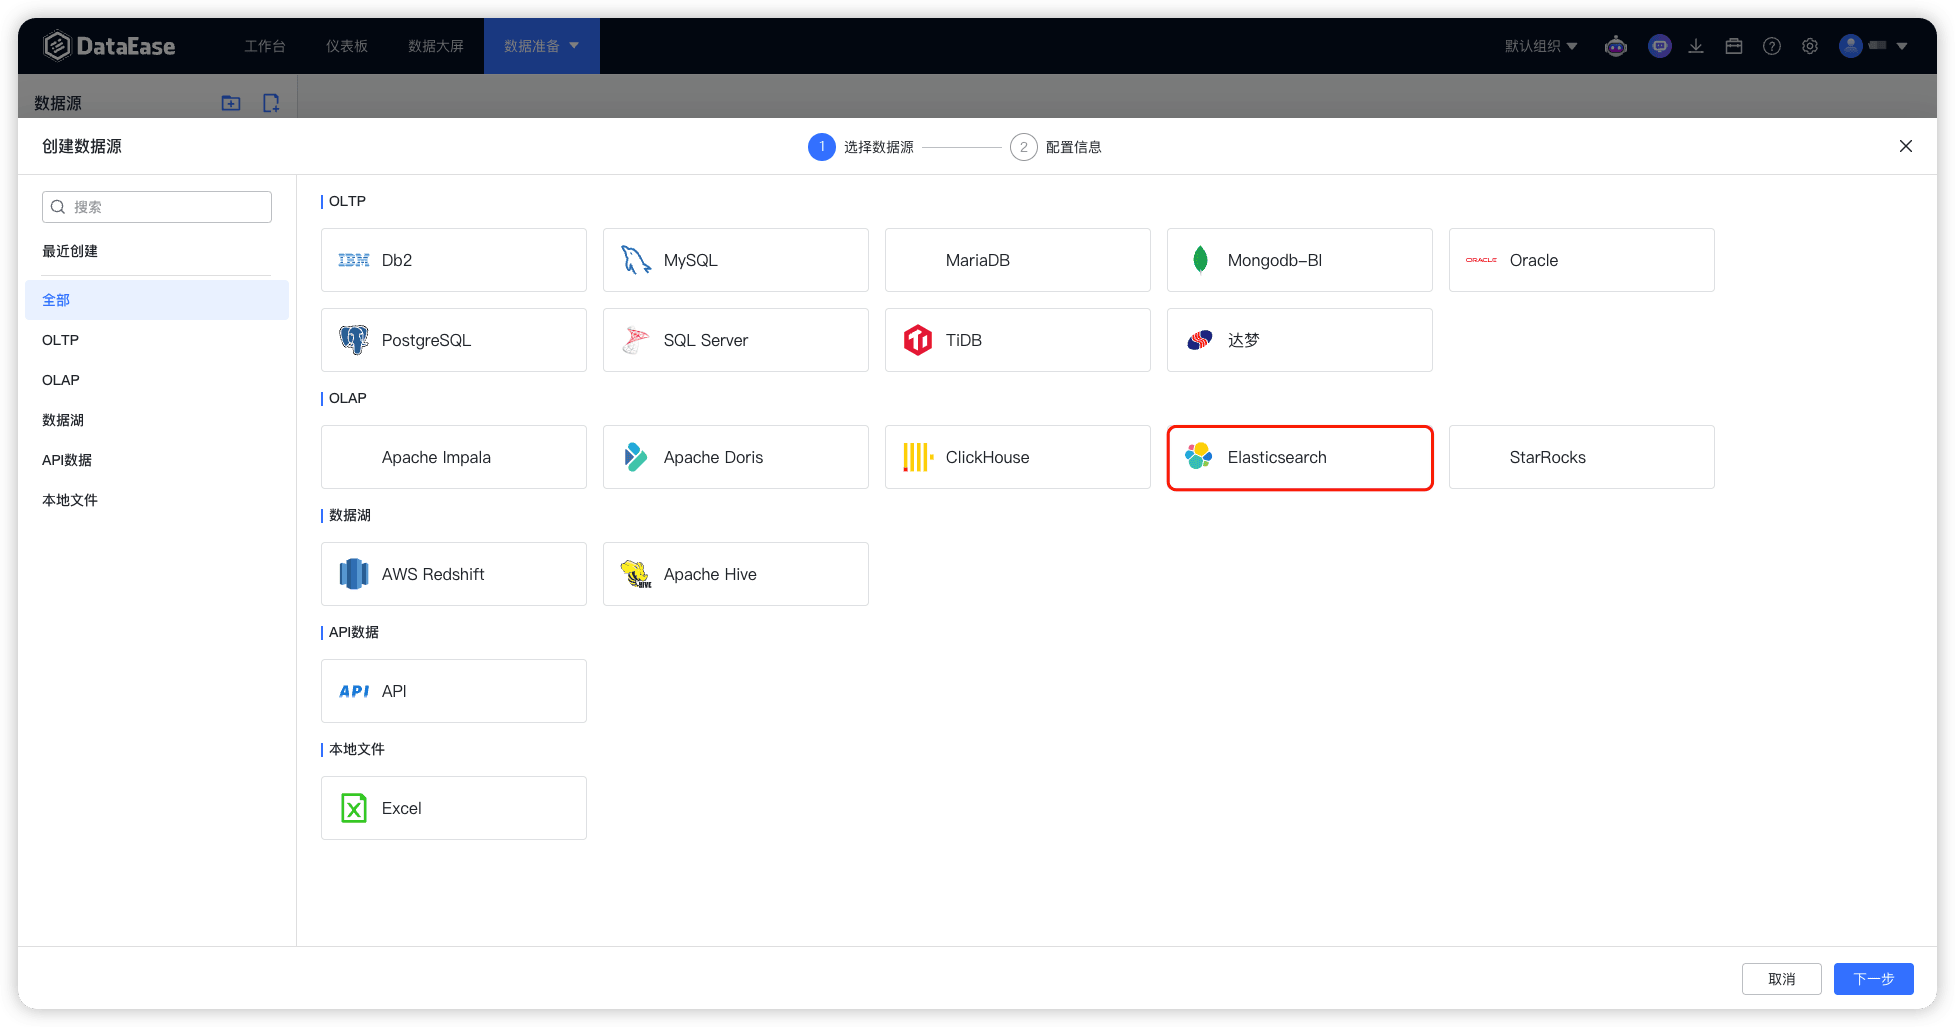Cancel with the 取消 button
This screenshot has height=1027, width=1955.
pos(1781,979)
